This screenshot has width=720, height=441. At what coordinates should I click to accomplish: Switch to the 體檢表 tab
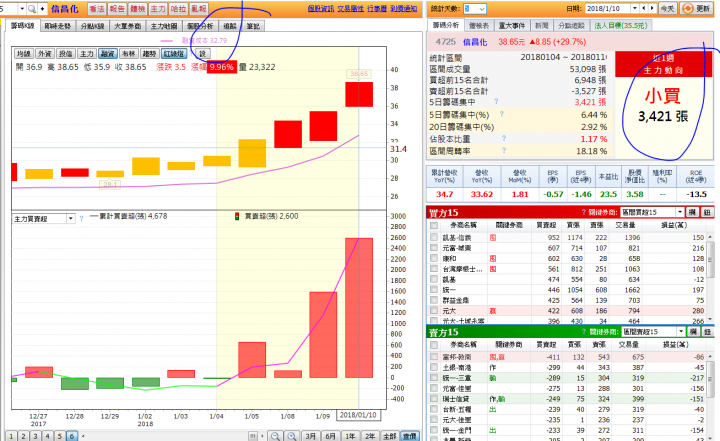479,26
